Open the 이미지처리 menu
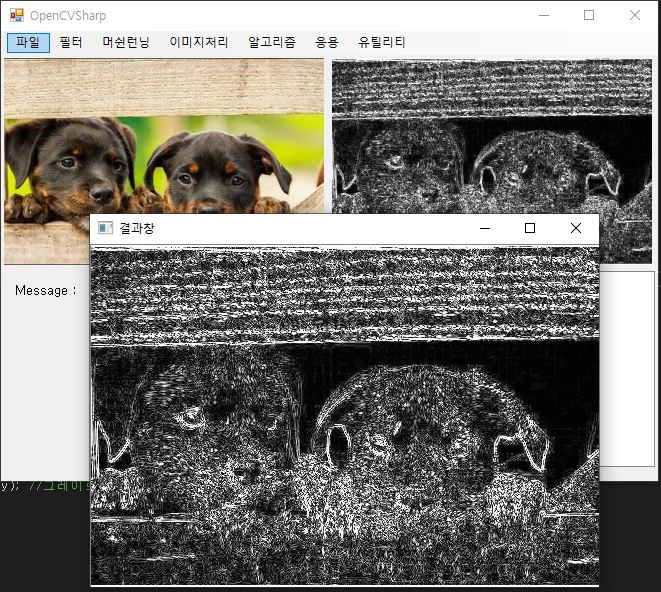The height and width of the screenshot is (592, 661). (x=199, y=43)
